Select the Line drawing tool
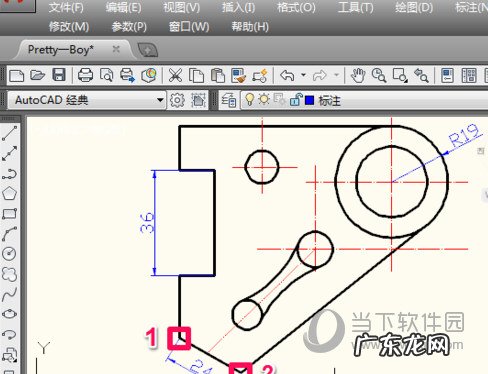Viewport: 488px width, 374px height. coord(9,133)
